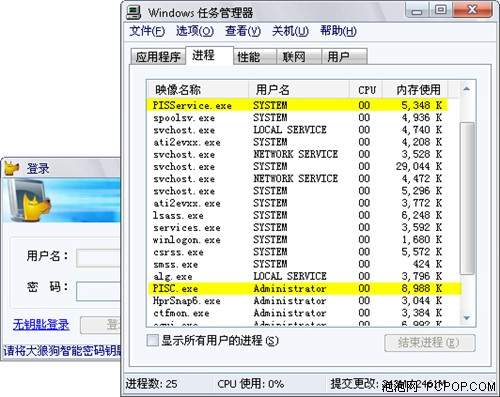Click the Task Manager title bar icon
The width and height of the screenshot is (500, 397).
click(134, 12)
